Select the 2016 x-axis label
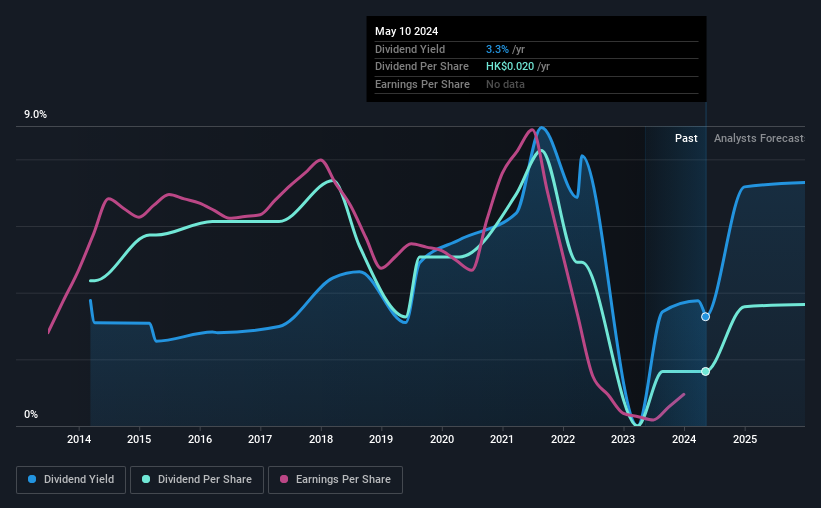The height and width of the screenshot is (508, 821). click(200, 439)
